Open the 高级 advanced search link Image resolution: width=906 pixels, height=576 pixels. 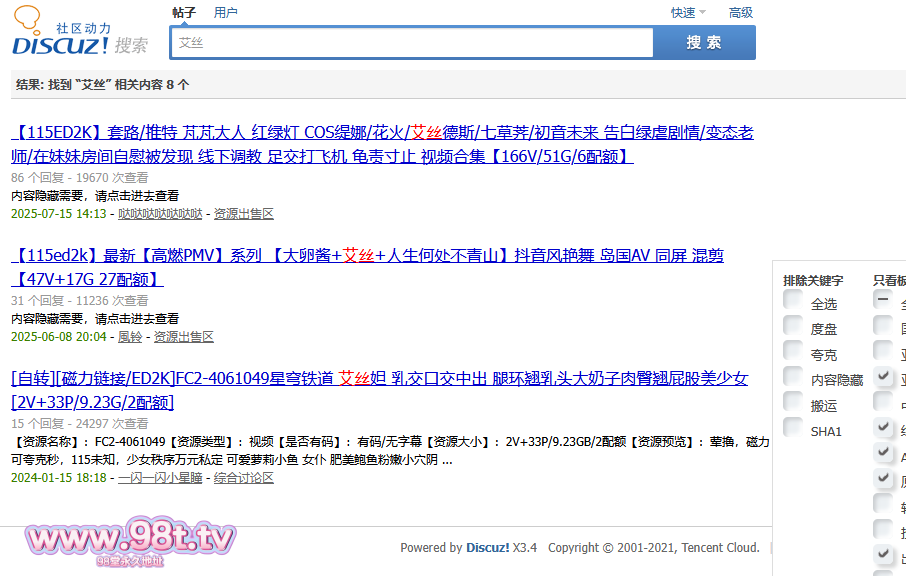741,13
